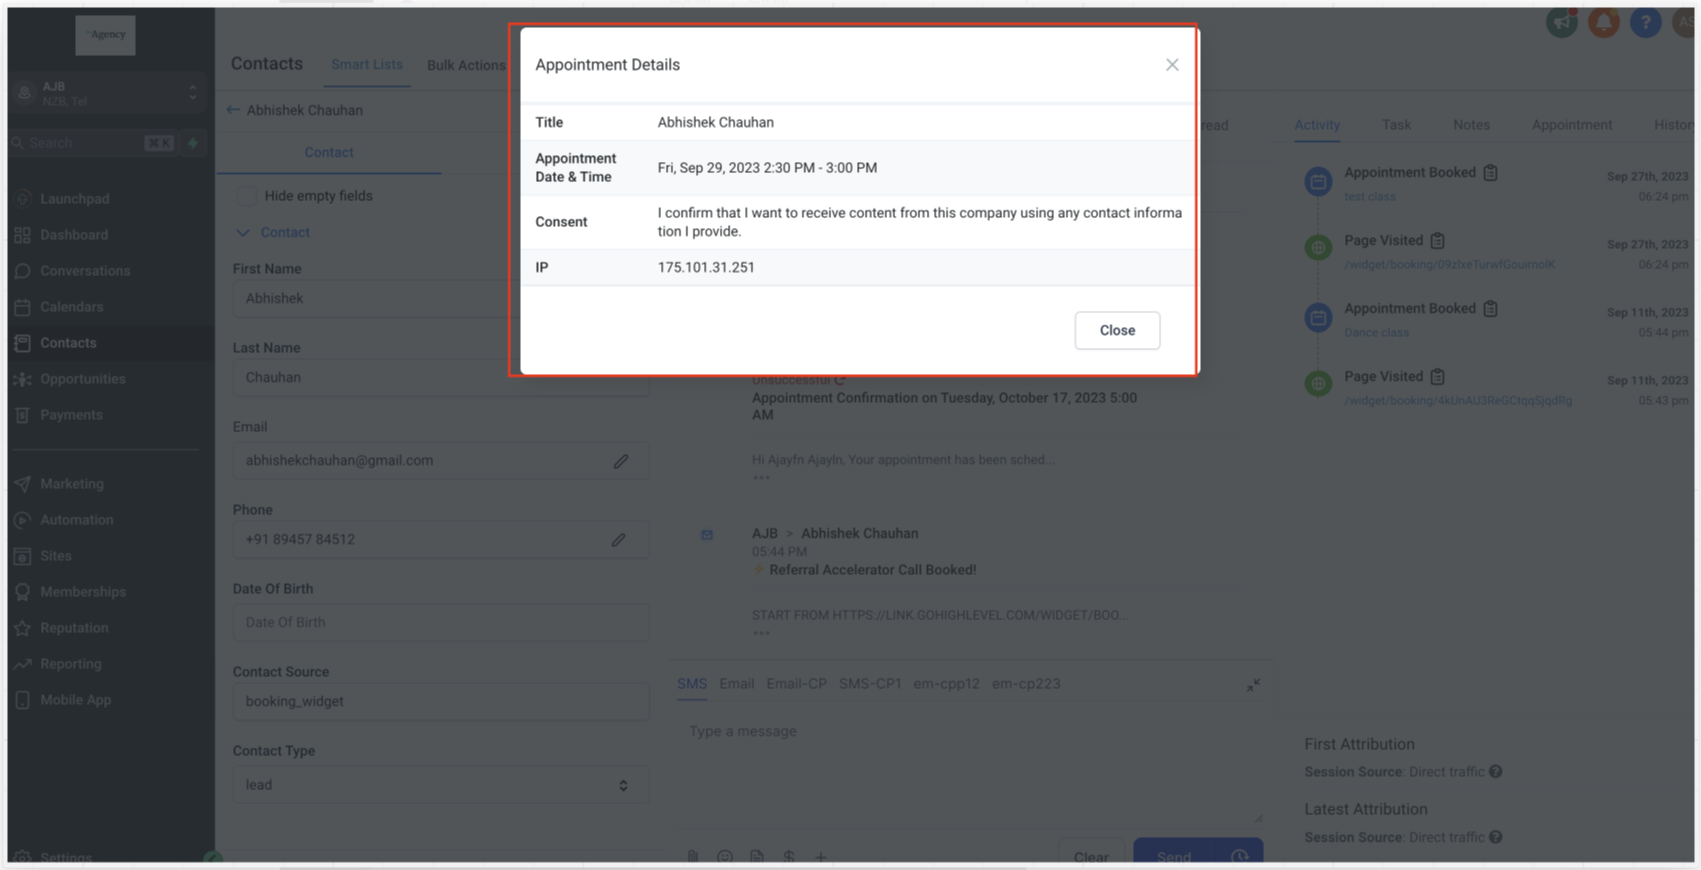Collapse the message composer panel
Viewport: 1701px width, 870px height.
[x=1253, y=685]
